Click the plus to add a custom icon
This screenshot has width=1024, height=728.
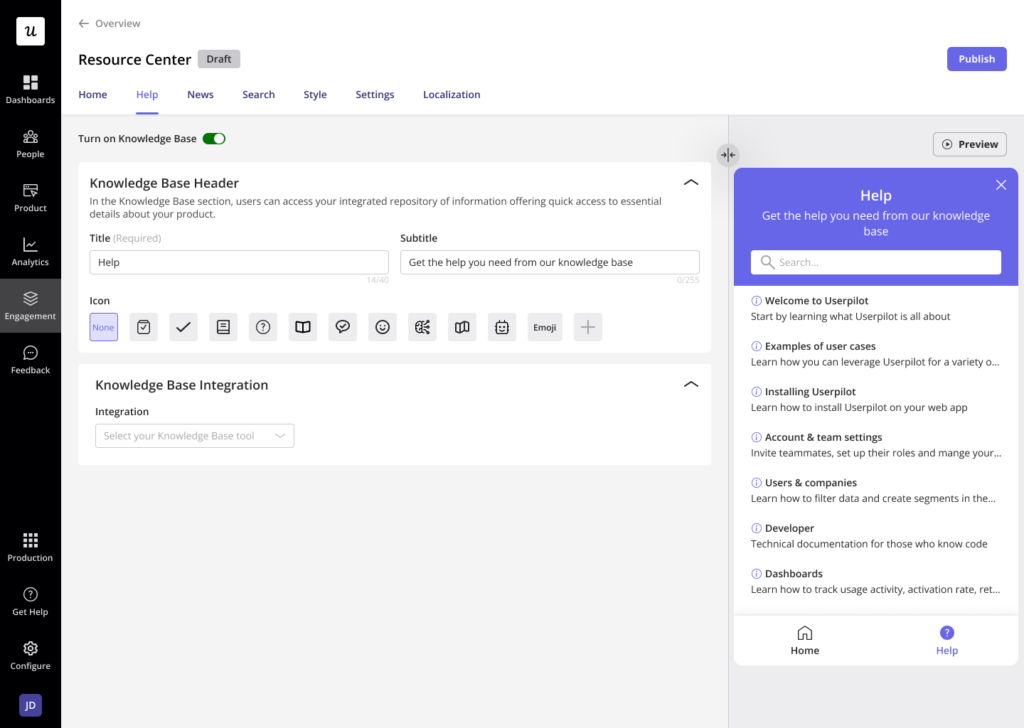point(585,327)
